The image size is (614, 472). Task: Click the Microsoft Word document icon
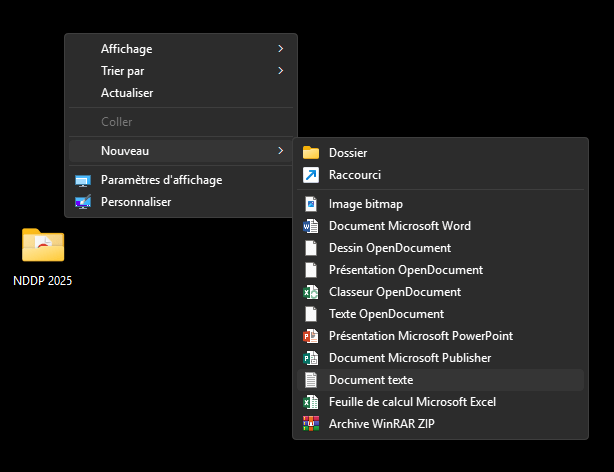[x=311, y=226]
